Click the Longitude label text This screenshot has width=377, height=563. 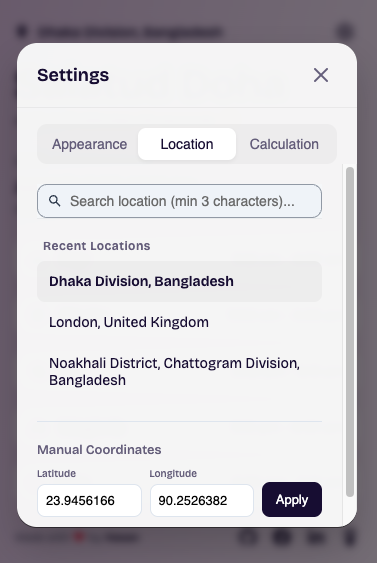click(173, 473)
